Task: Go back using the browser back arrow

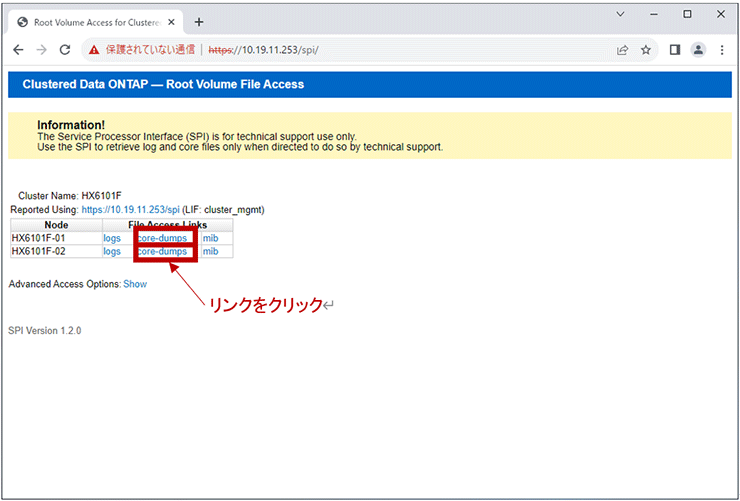Action: (18, 50)
